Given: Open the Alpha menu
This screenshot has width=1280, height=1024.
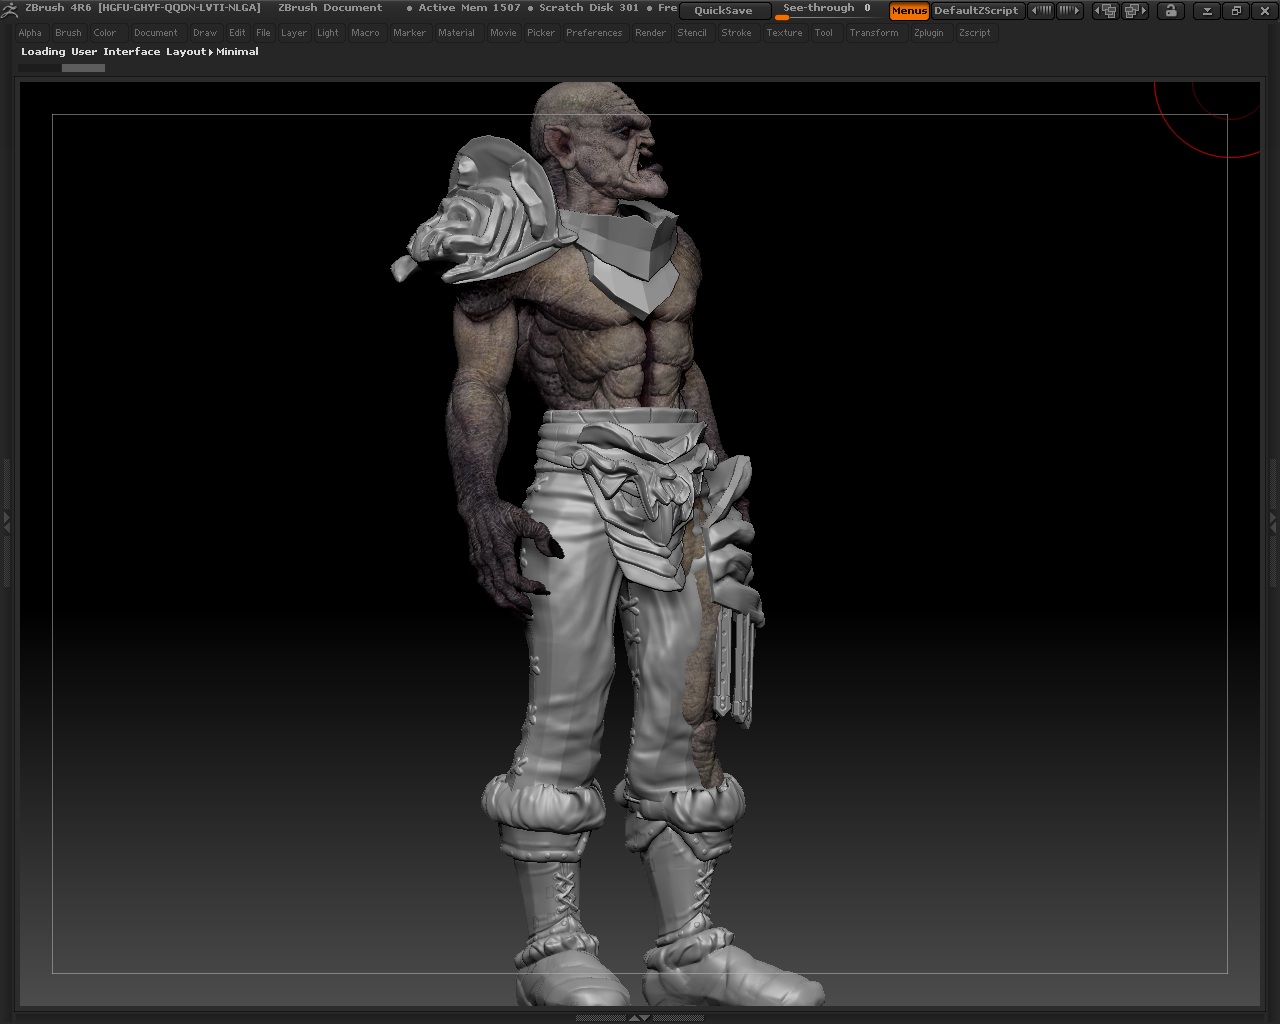Looking at the screenshot, I should [x=30, y=33].
